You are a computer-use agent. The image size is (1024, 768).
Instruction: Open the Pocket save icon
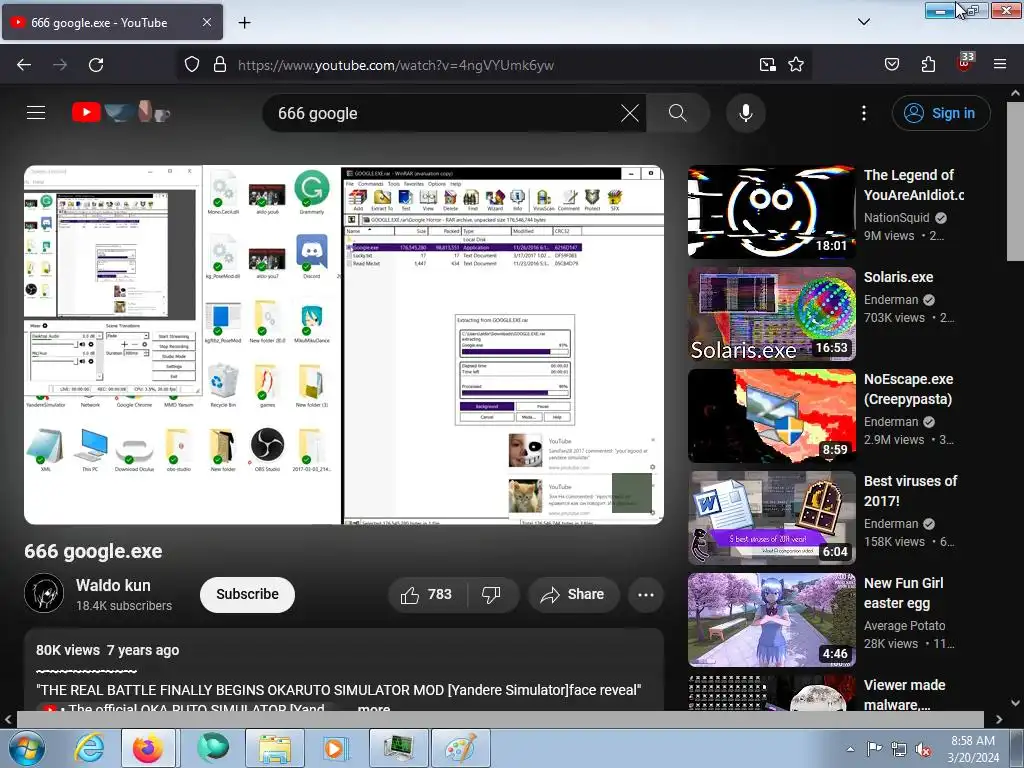pyautogui.click(x=892, y=65)
